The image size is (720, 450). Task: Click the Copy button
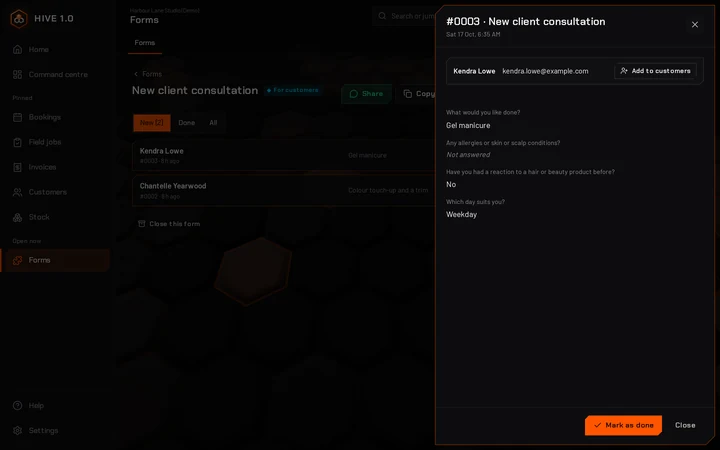click(x=418, y=94)
